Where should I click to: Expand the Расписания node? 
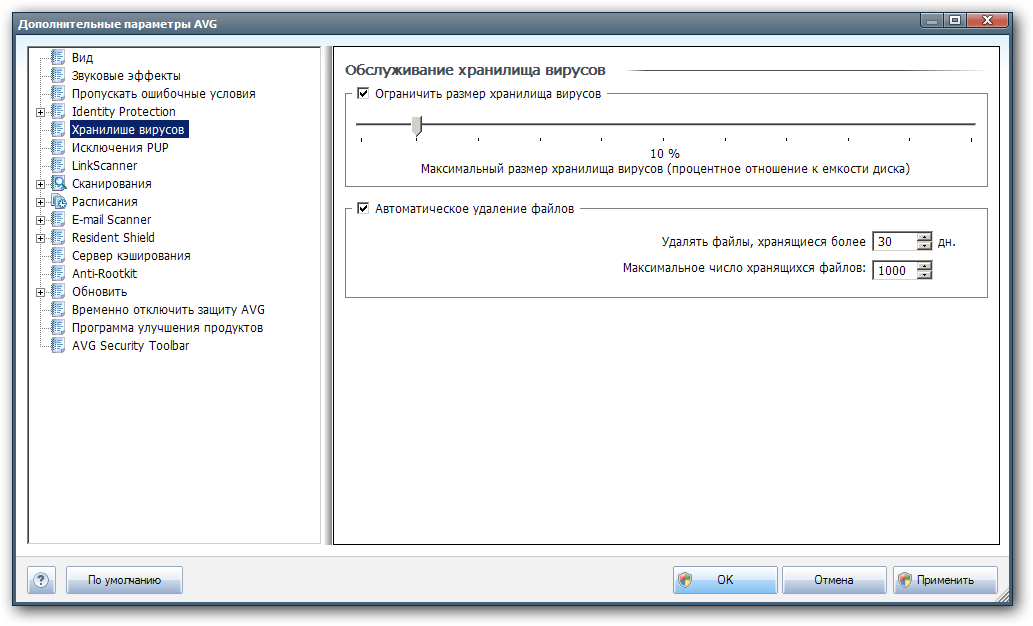[40, 202]
